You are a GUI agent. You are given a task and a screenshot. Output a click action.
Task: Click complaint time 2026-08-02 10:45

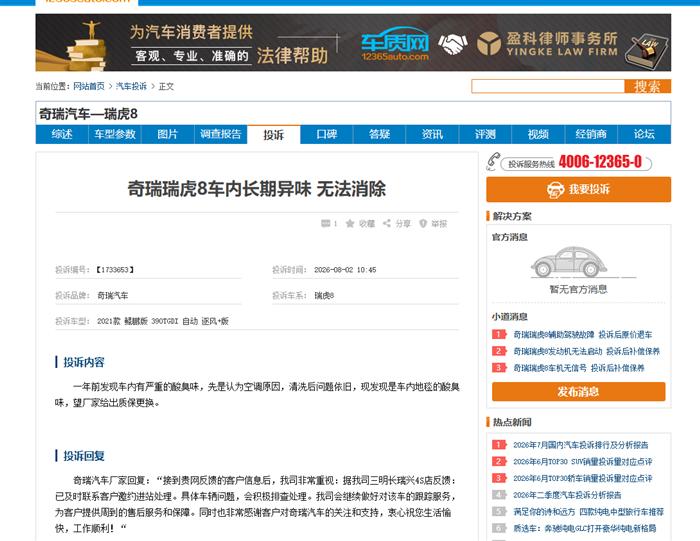click(x=345, y=270)
